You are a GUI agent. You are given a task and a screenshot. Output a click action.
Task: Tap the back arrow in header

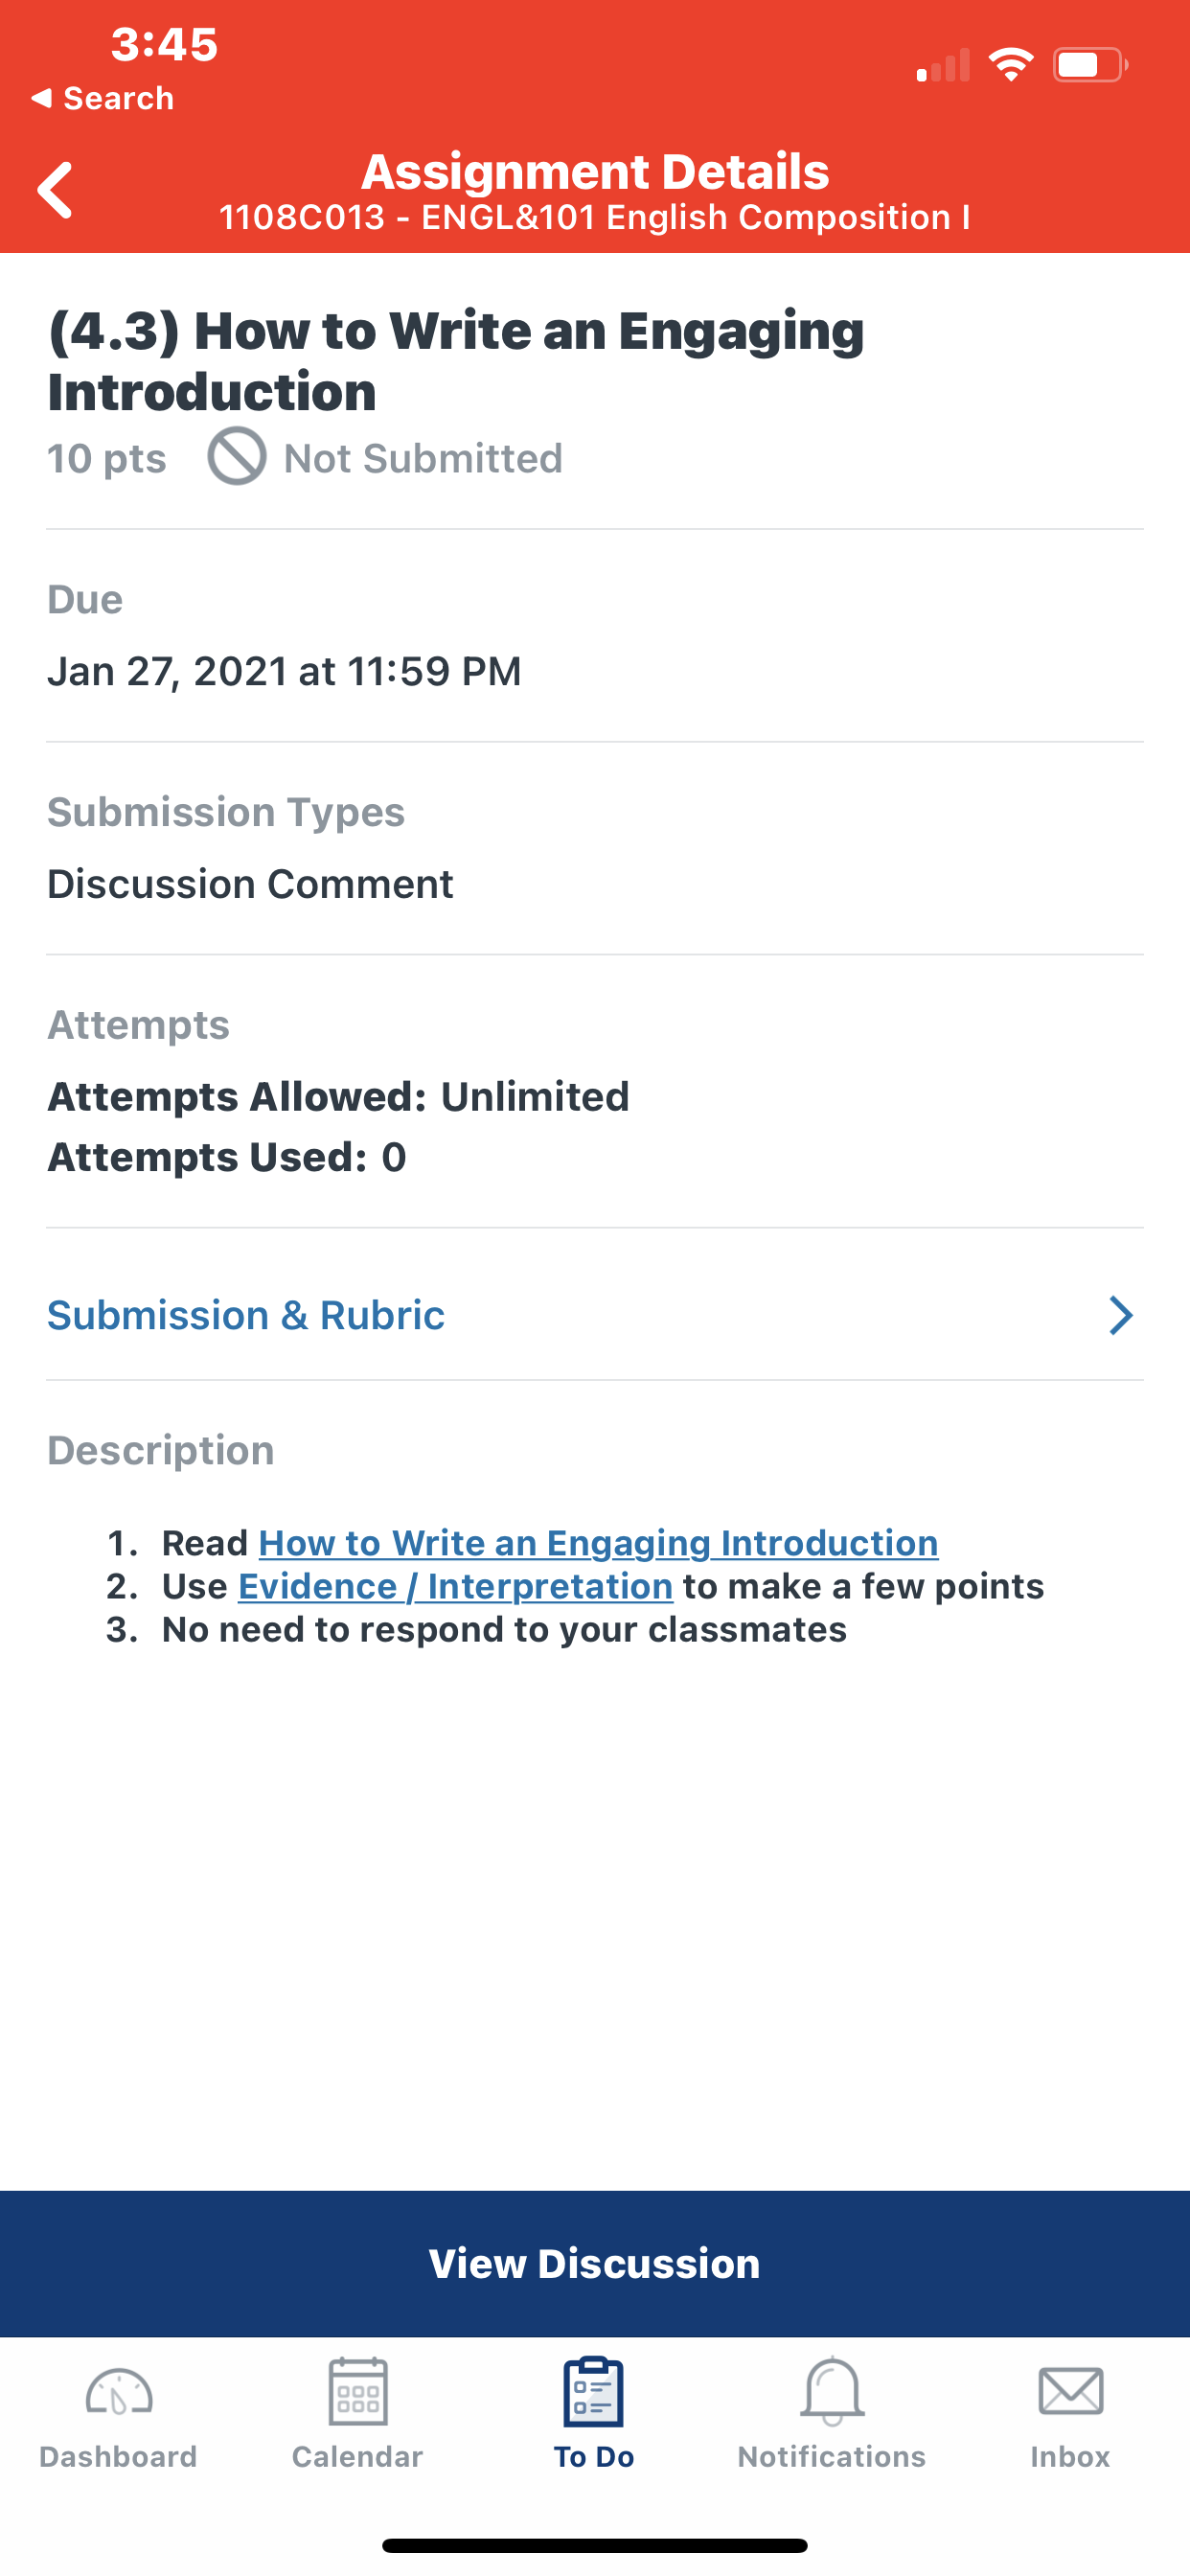[55, 190]
